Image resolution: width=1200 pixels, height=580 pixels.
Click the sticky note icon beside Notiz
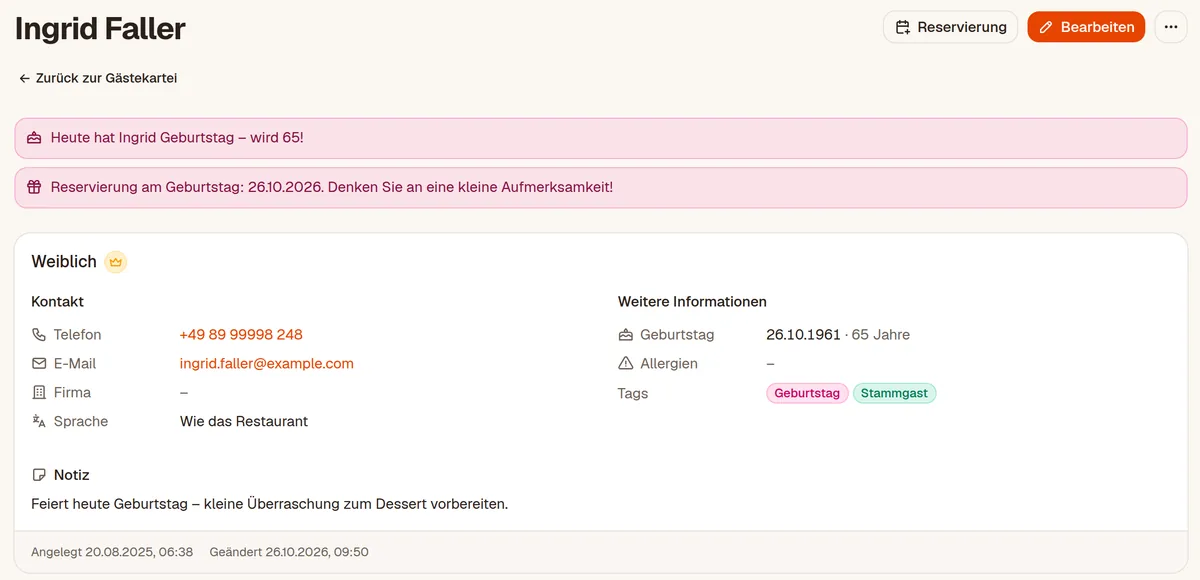(x=39, y=475)
